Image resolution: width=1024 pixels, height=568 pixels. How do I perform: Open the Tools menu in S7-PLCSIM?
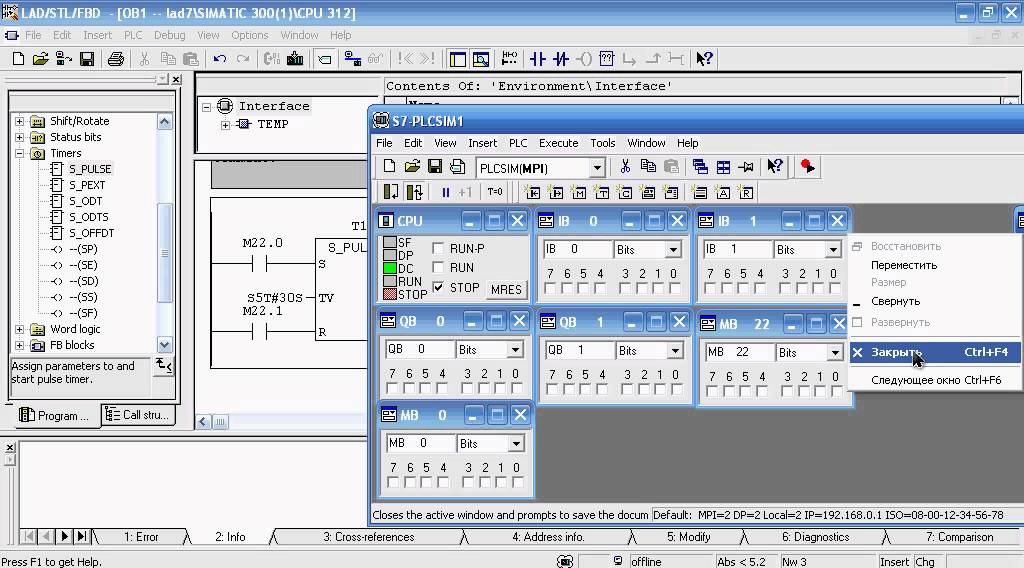coord(603,143)
